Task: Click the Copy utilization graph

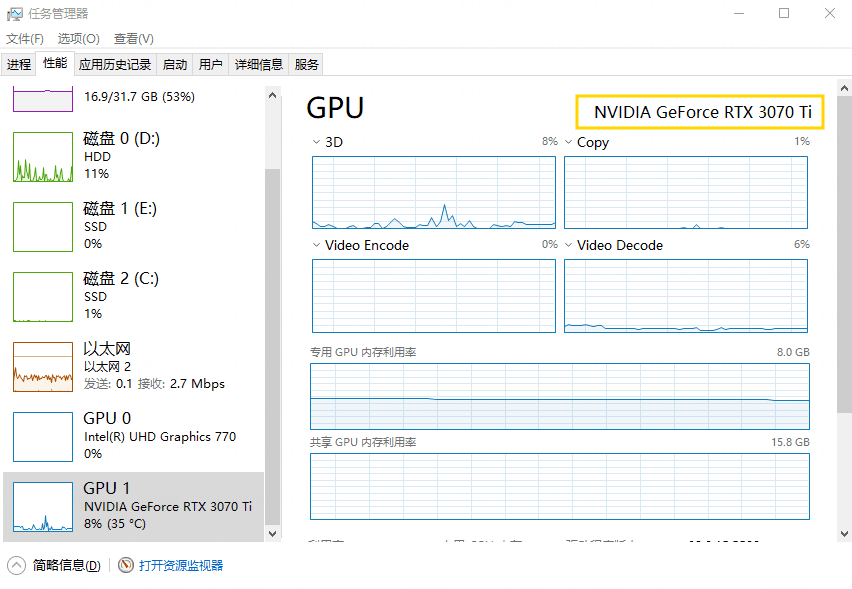Action: click(686, 193)
